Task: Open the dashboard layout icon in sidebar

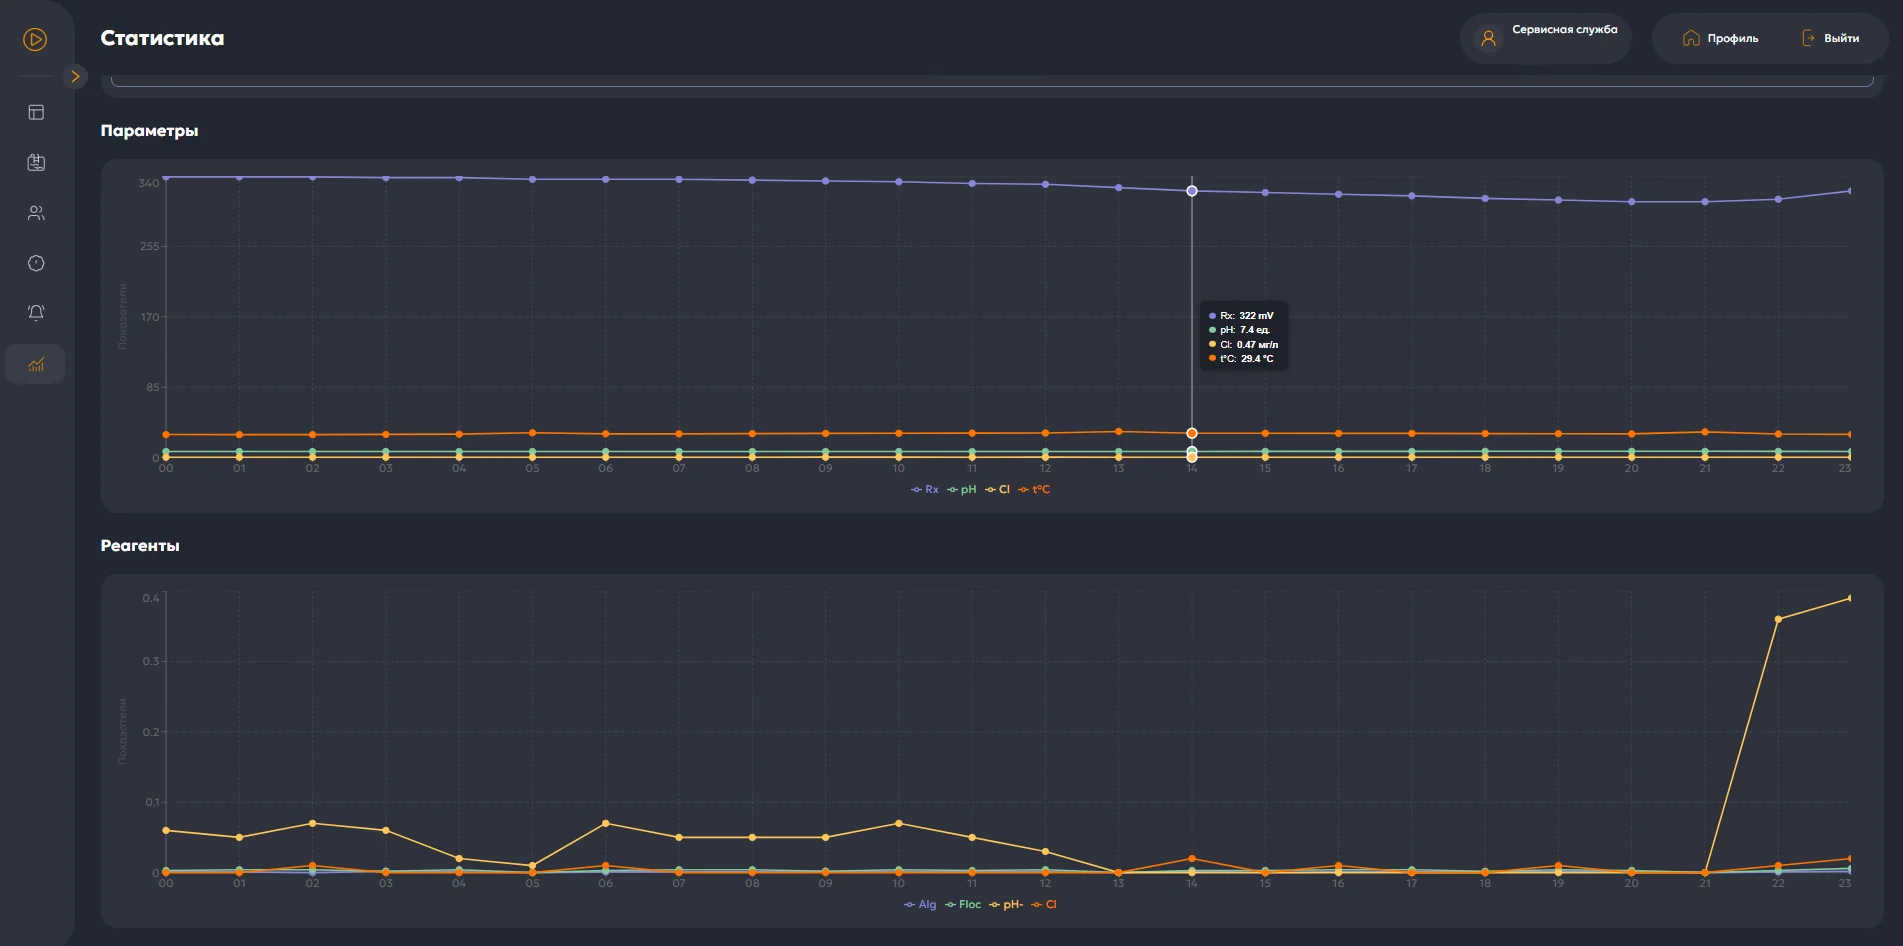Action: pyautogui.click(x=36, y=113)
